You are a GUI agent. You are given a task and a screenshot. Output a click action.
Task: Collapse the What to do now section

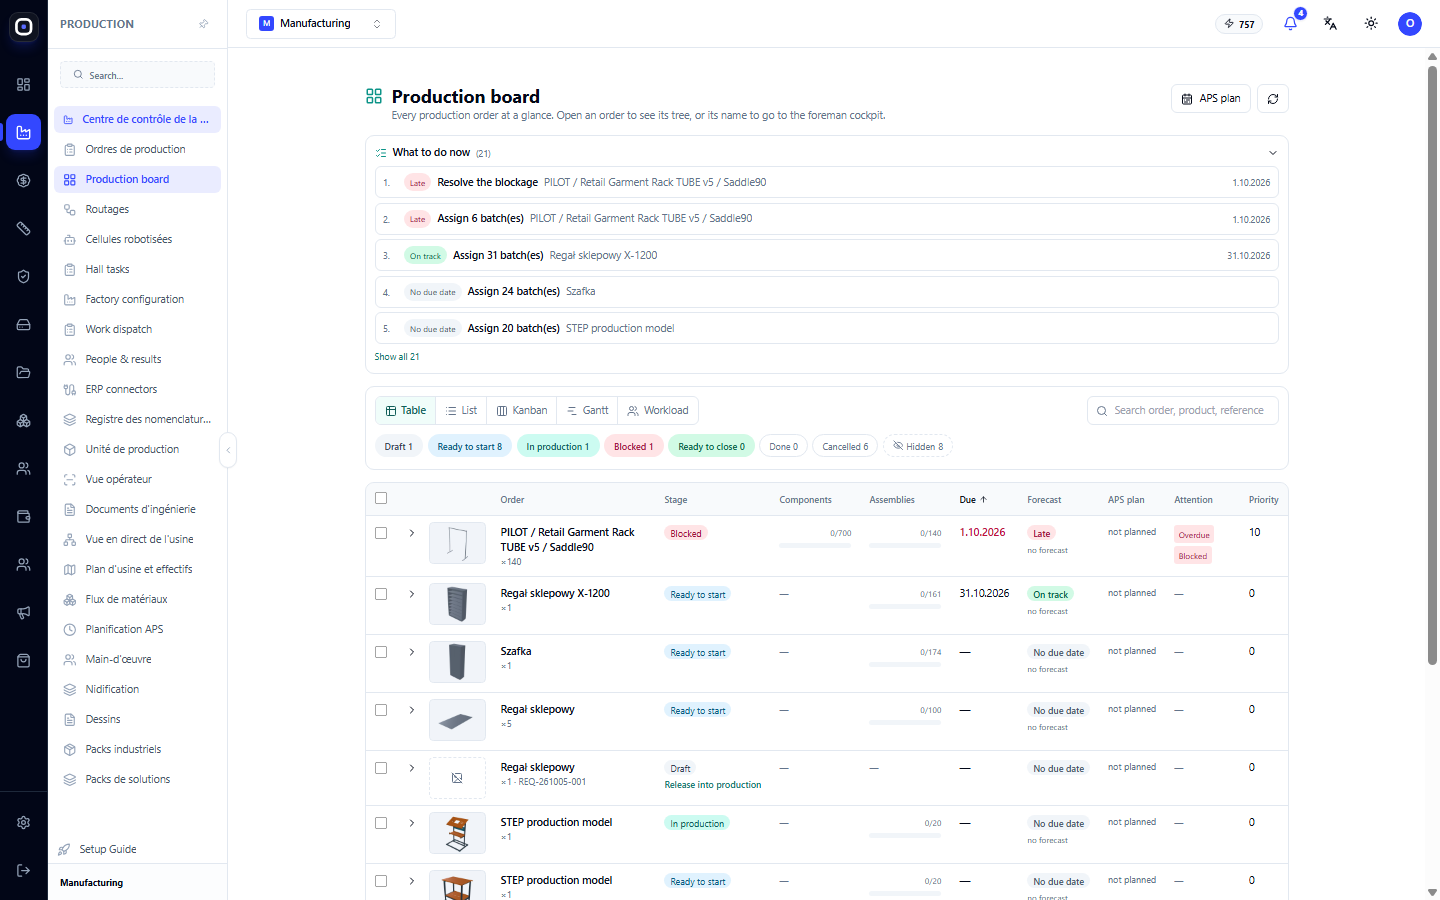(1273, 153)
